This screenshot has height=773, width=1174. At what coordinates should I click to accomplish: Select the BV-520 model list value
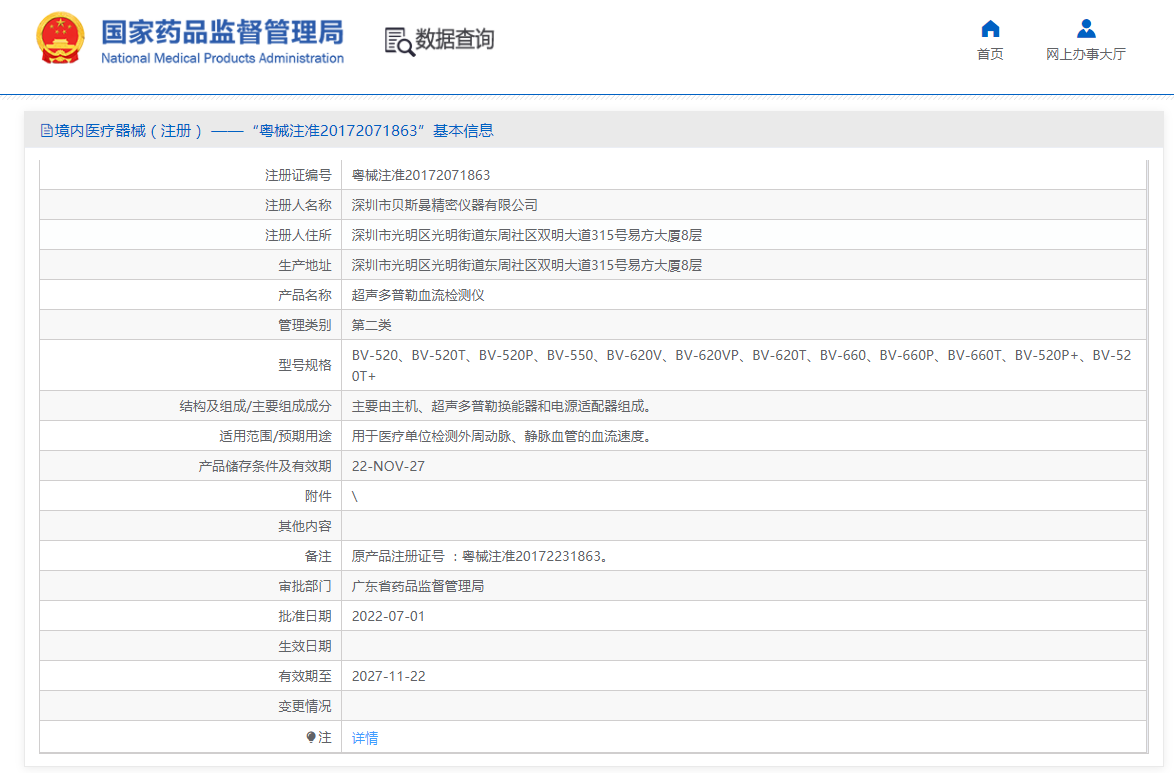(x=741, y=365)
